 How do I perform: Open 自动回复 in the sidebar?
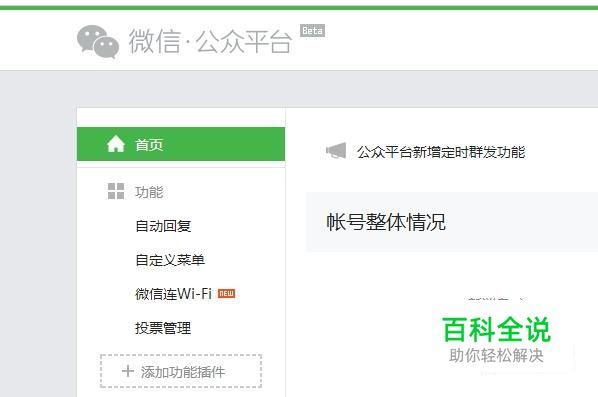pos(163,226)
